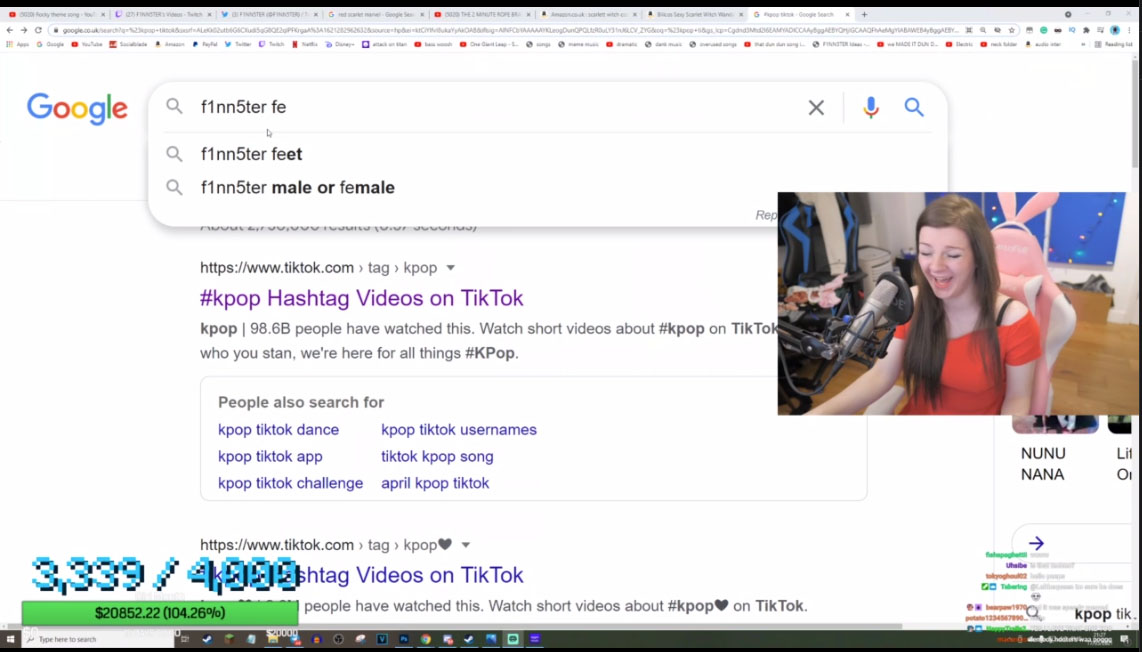Screen dimensions: 1142x652
Task: Click the green $20852.22 donation progress bar
Action: pos(160,613)
